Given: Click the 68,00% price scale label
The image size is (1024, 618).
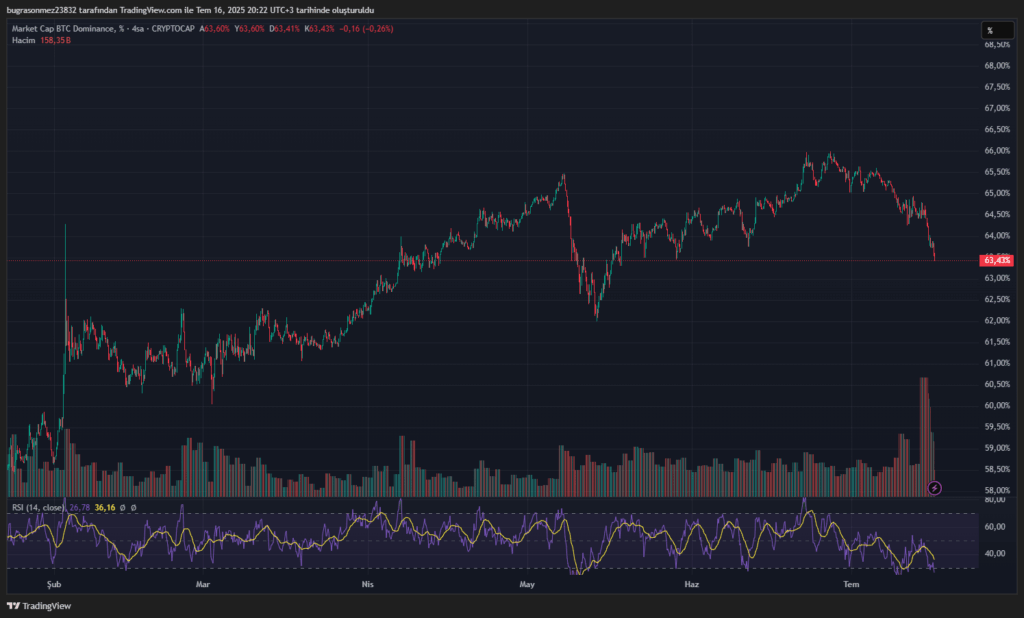Looking at the screenshot, I should pos(997,66).
